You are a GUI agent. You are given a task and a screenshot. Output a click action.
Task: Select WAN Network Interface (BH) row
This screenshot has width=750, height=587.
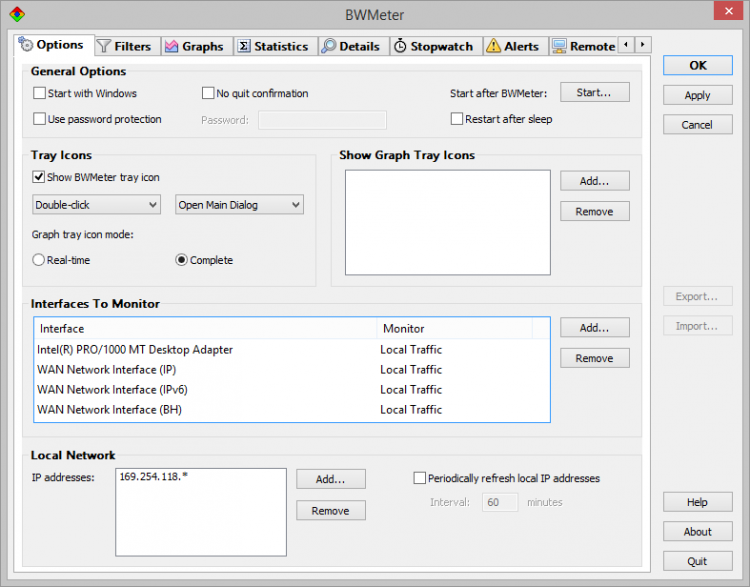point(292,410)
